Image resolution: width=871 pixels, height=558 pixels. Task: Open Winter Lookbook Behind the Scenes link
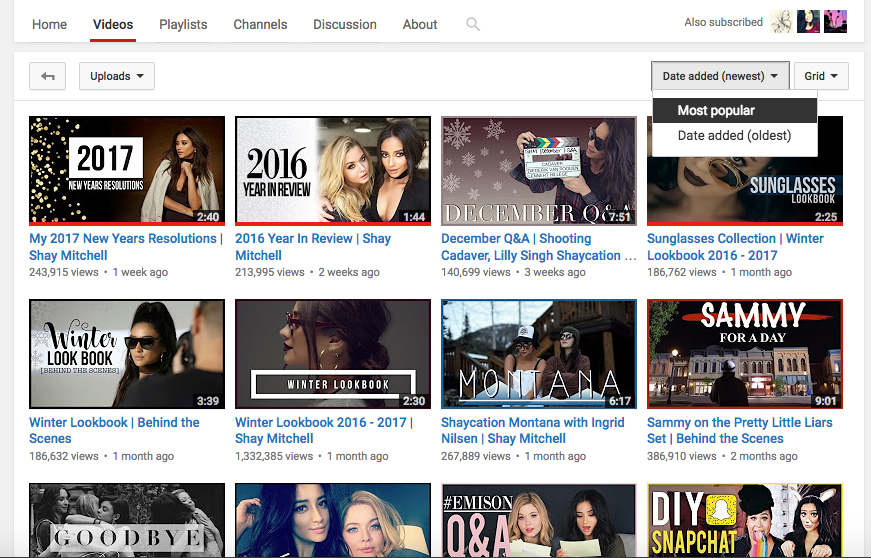tap(114, 430)
